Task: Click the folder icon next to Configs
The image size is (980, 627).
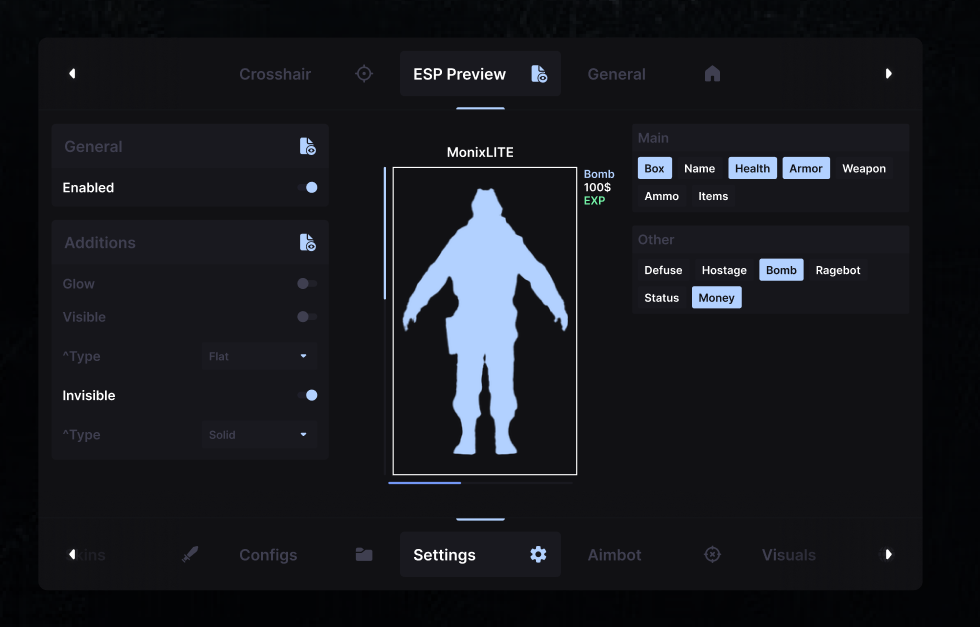Action: [x=364, y=554]
